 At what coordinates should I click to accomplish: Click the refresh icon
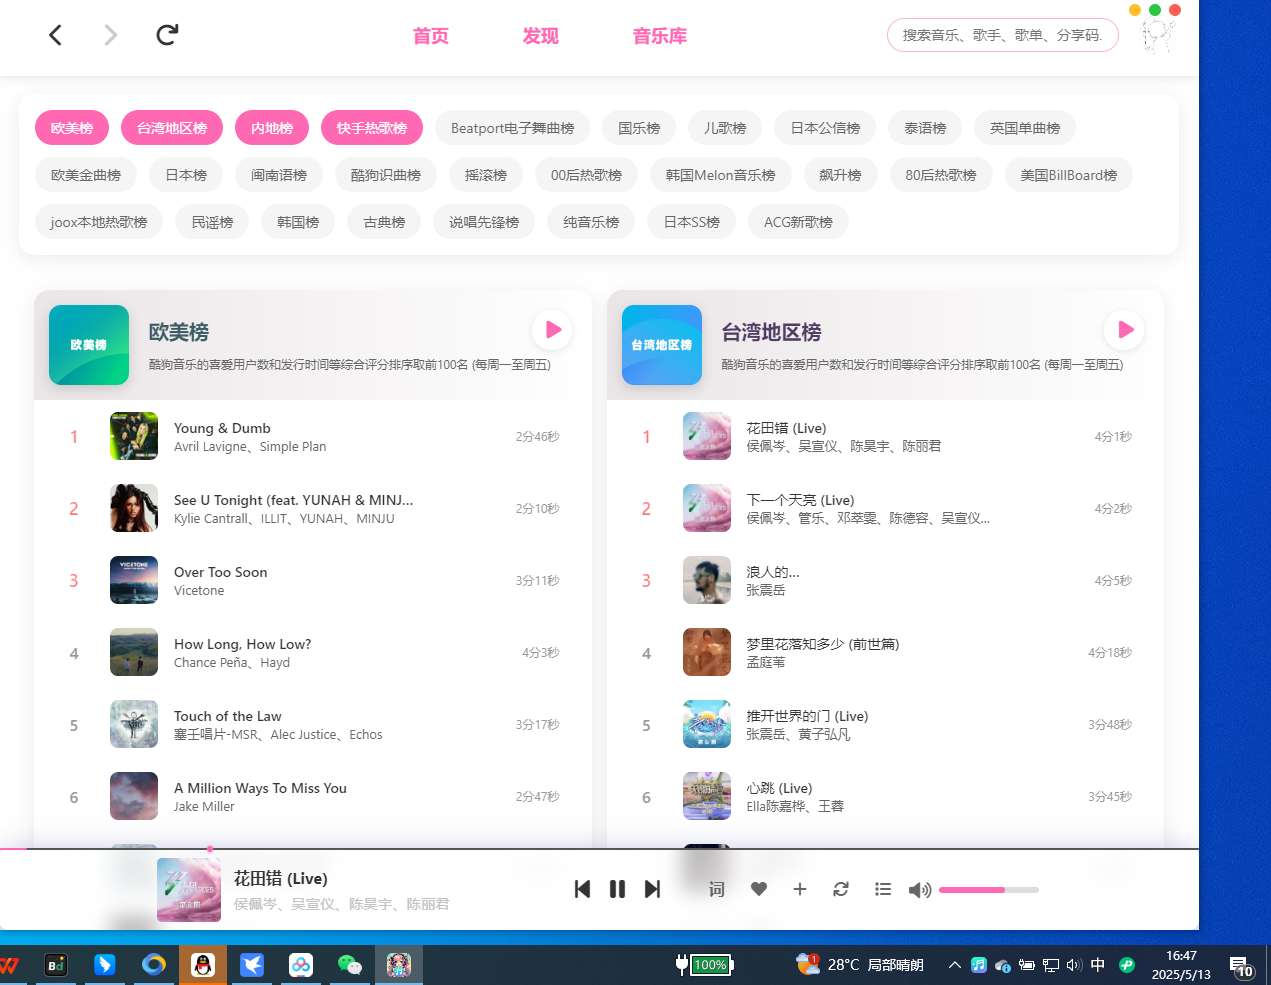pos(167,35)
